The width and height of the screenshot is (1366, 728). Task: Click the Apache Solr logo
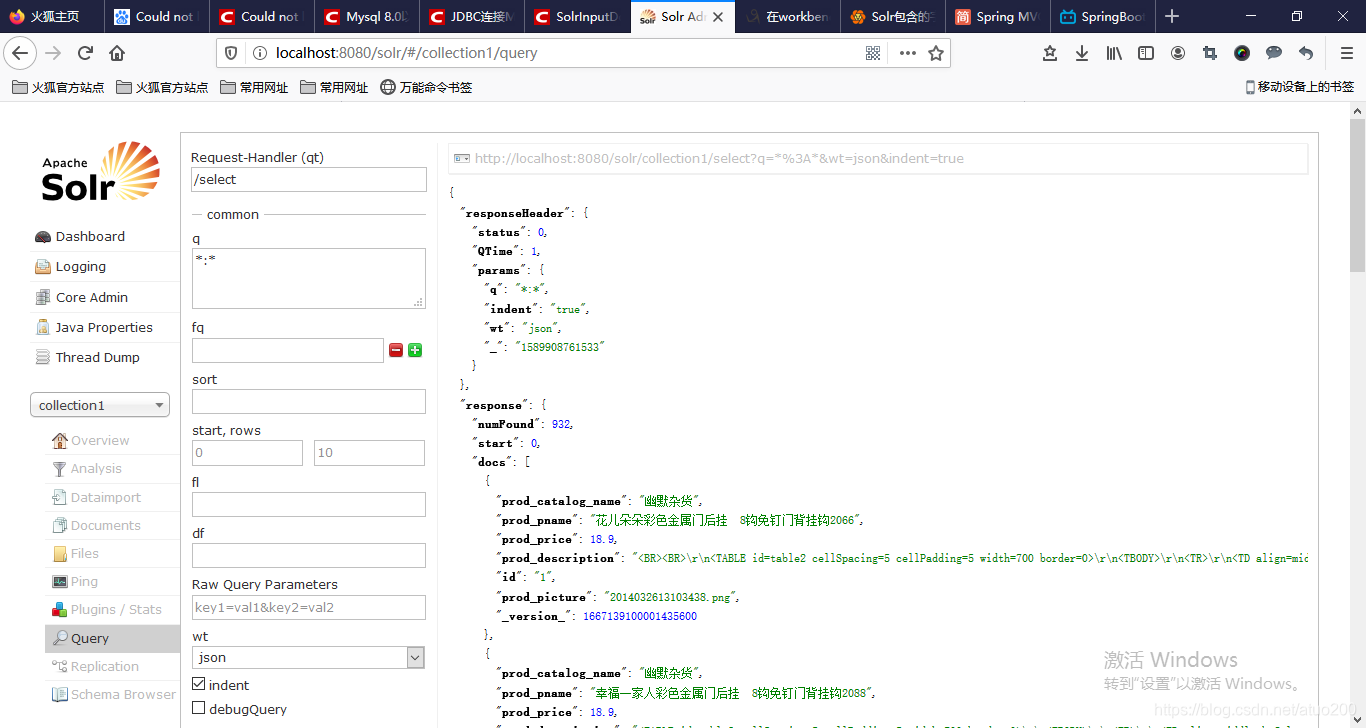click(101, 172)
